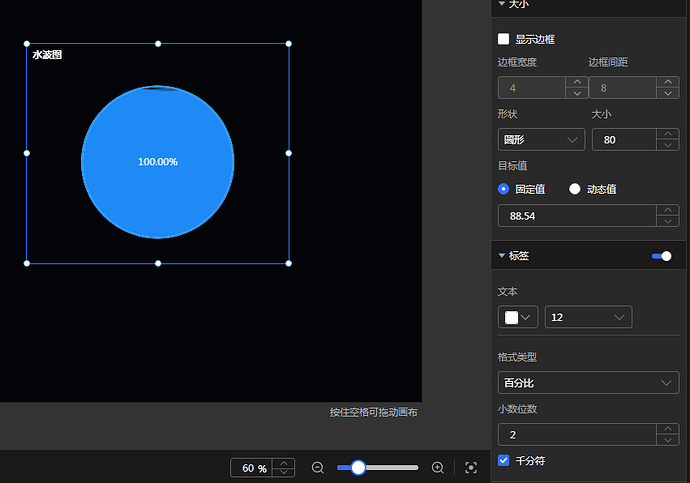
Task: Open the font size dropdown showing 12
Action: point(588,317)
